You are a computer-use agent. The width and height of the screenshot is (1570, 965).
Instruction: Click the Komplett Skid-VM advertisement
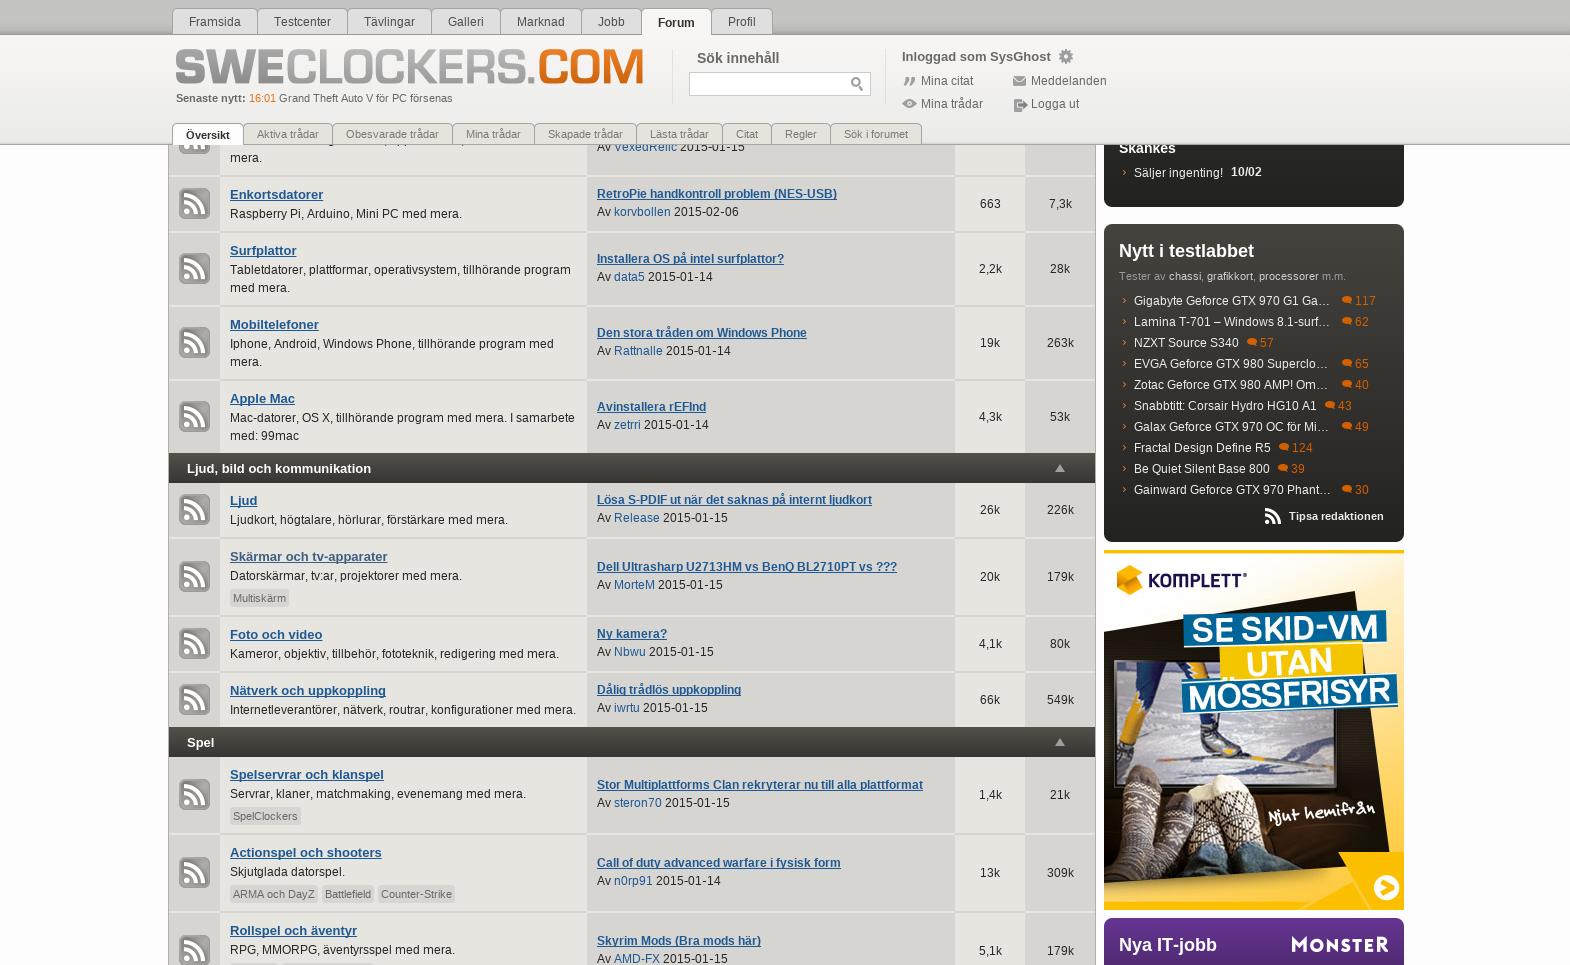(x=1254, y=730)
